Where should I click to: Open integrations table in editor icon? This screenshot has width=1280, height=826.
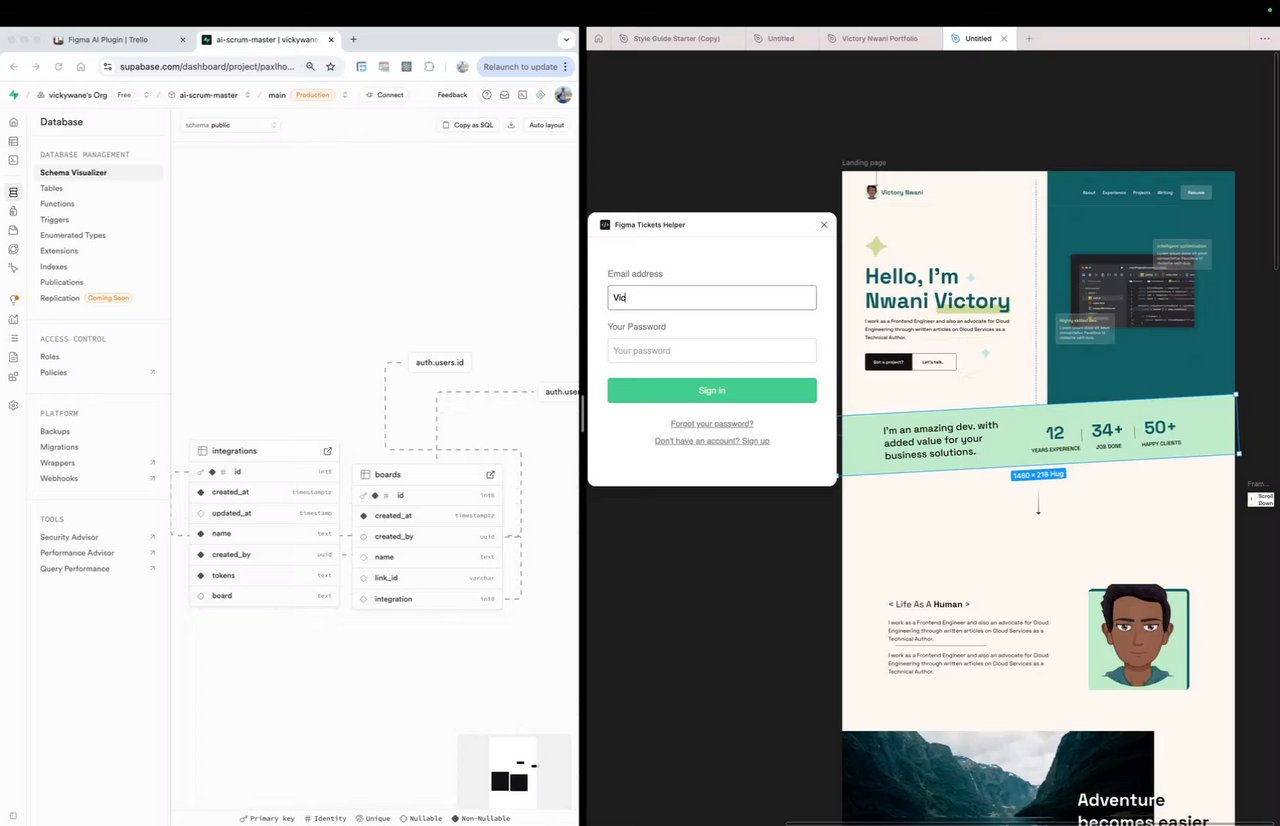pos(327,451)
